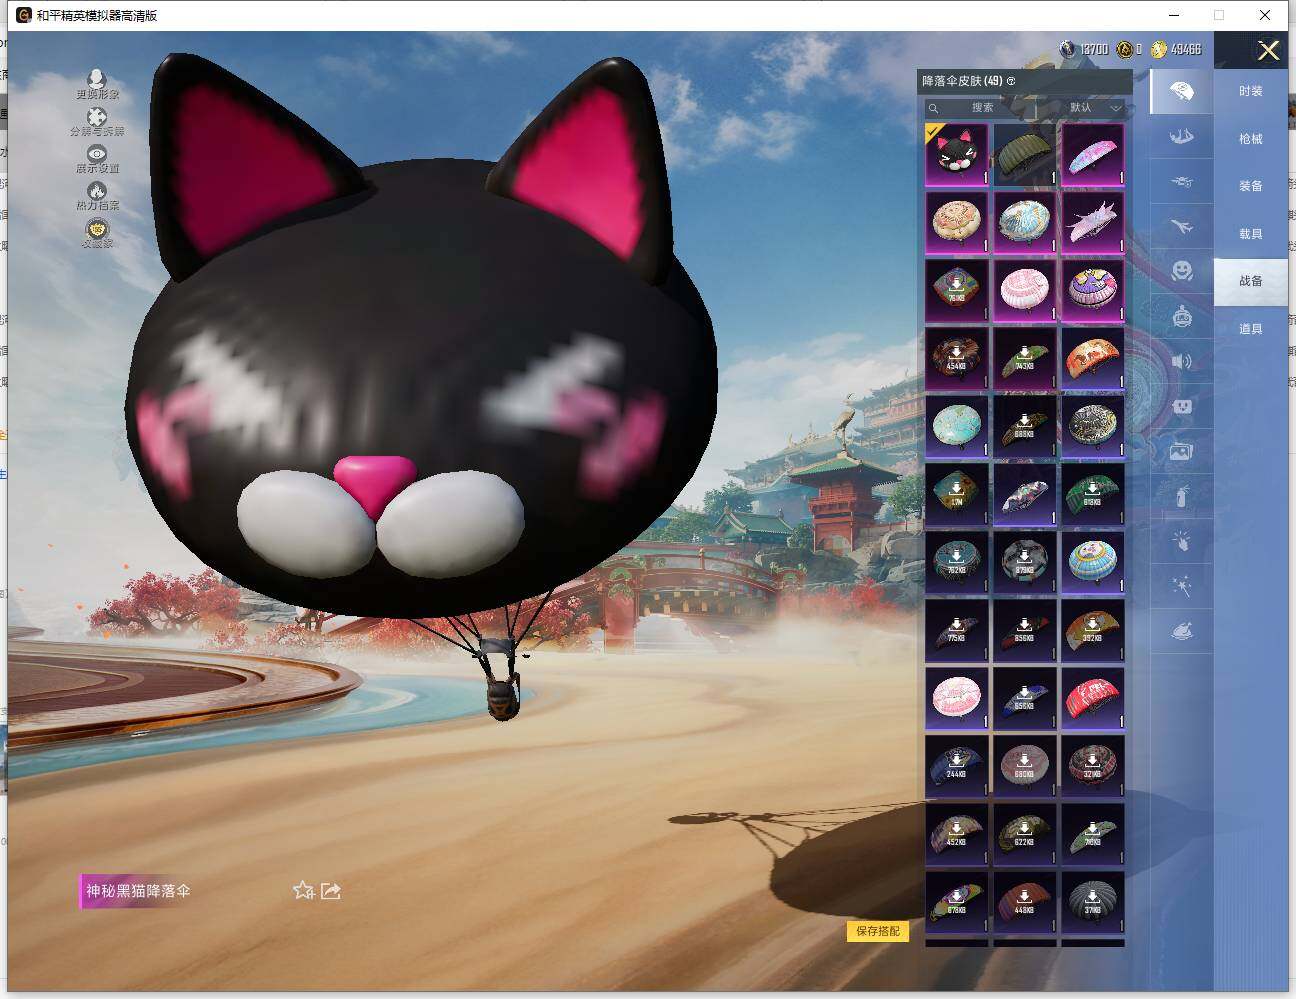Image resolution: width=1296 pixels, height=999 pixels.
Task: Click the 保存搭配 save loadout button
Action: [878, 931]
